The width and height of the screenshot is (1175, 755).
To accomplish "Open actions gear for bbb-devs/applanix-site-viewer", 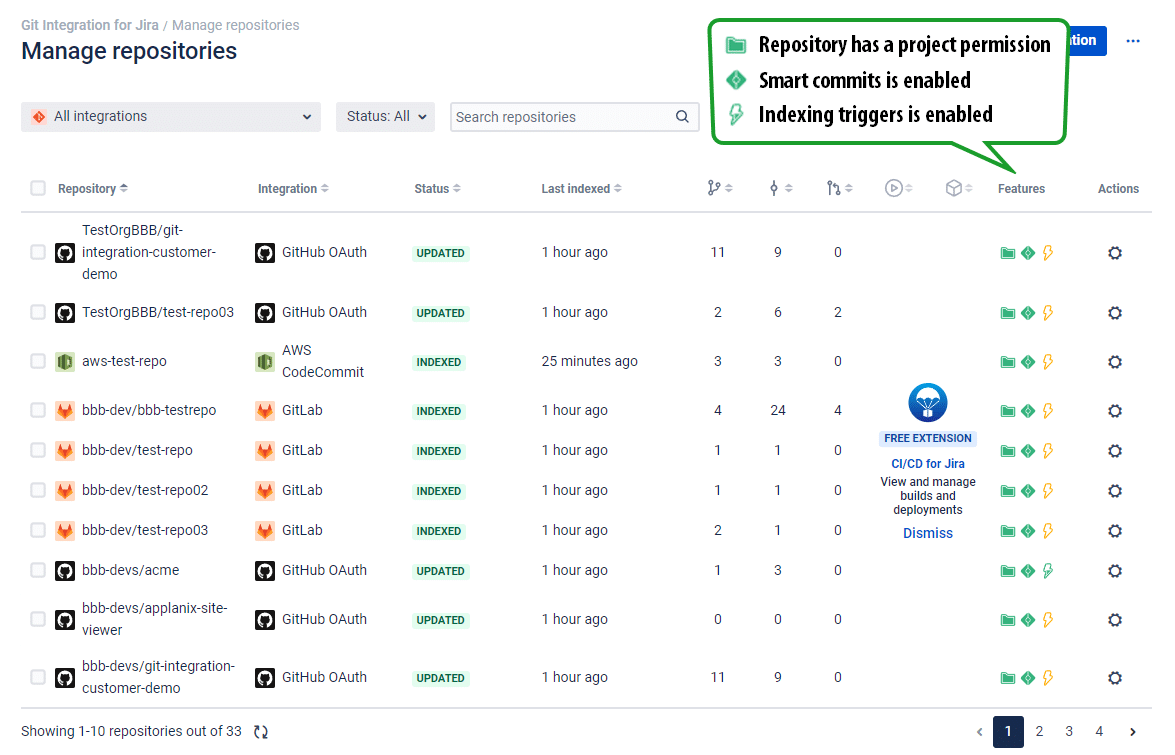I will (1115, 620).
